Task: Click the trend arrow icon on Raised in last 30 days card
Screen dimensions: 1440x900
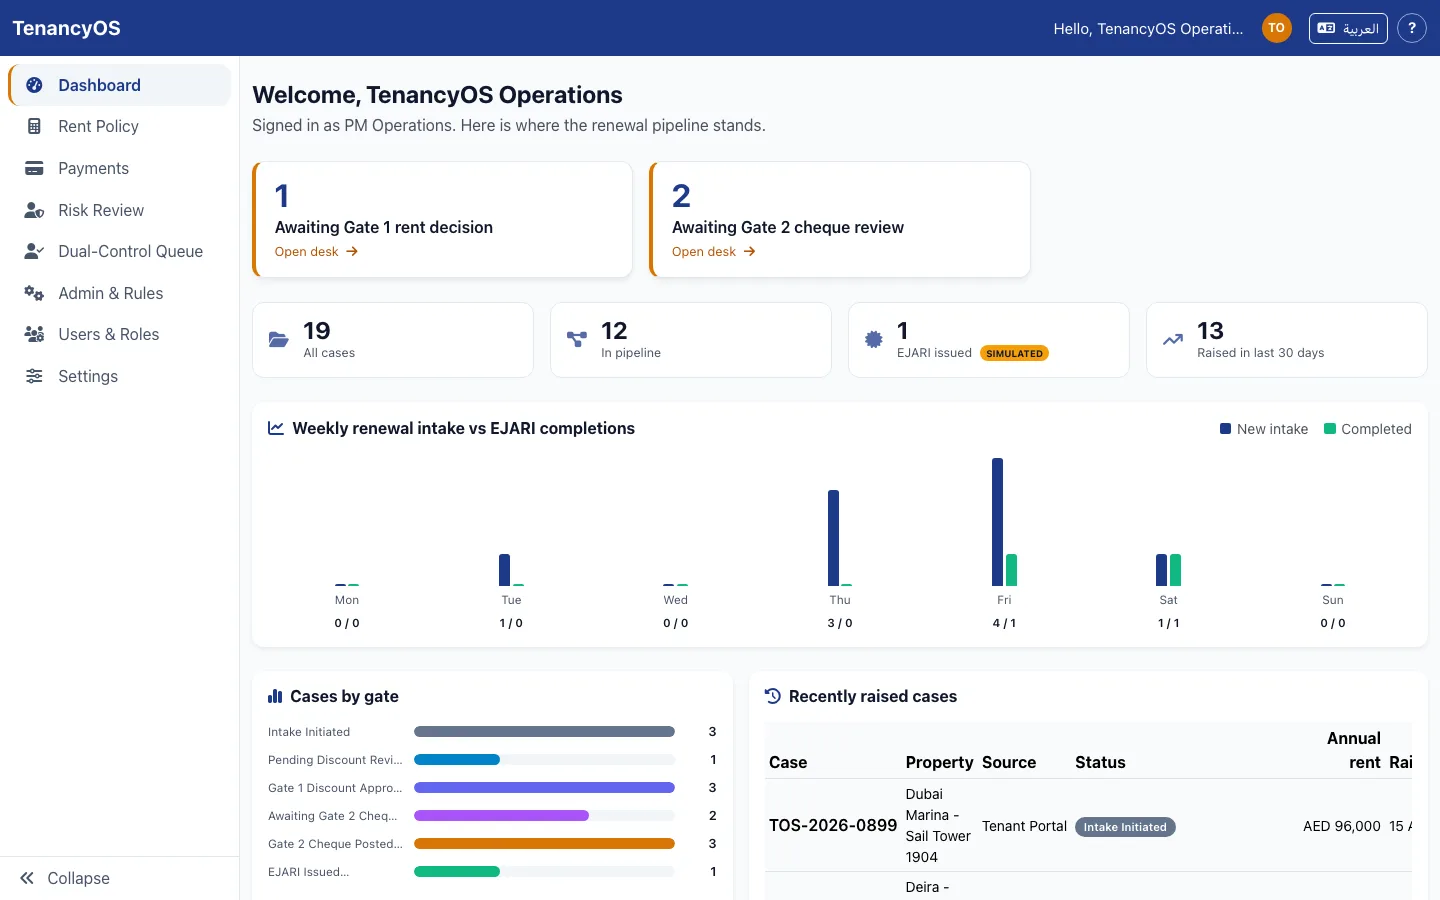Action: (x=1172, y=340)
